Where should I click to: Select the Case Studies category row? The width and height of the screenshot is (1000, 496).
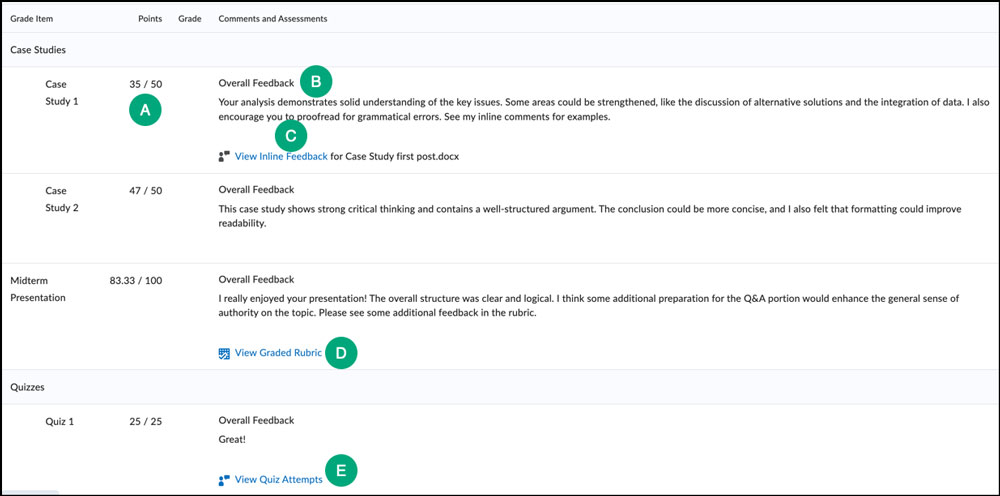38,49
